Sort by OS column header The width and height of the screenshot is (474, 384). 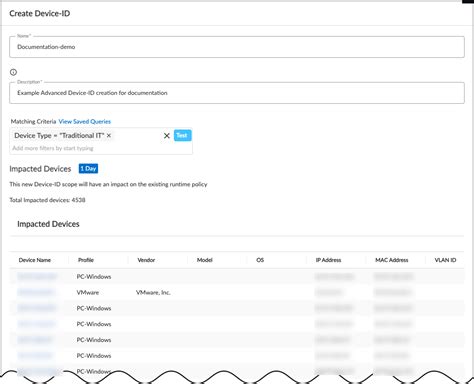pos(260,260)
